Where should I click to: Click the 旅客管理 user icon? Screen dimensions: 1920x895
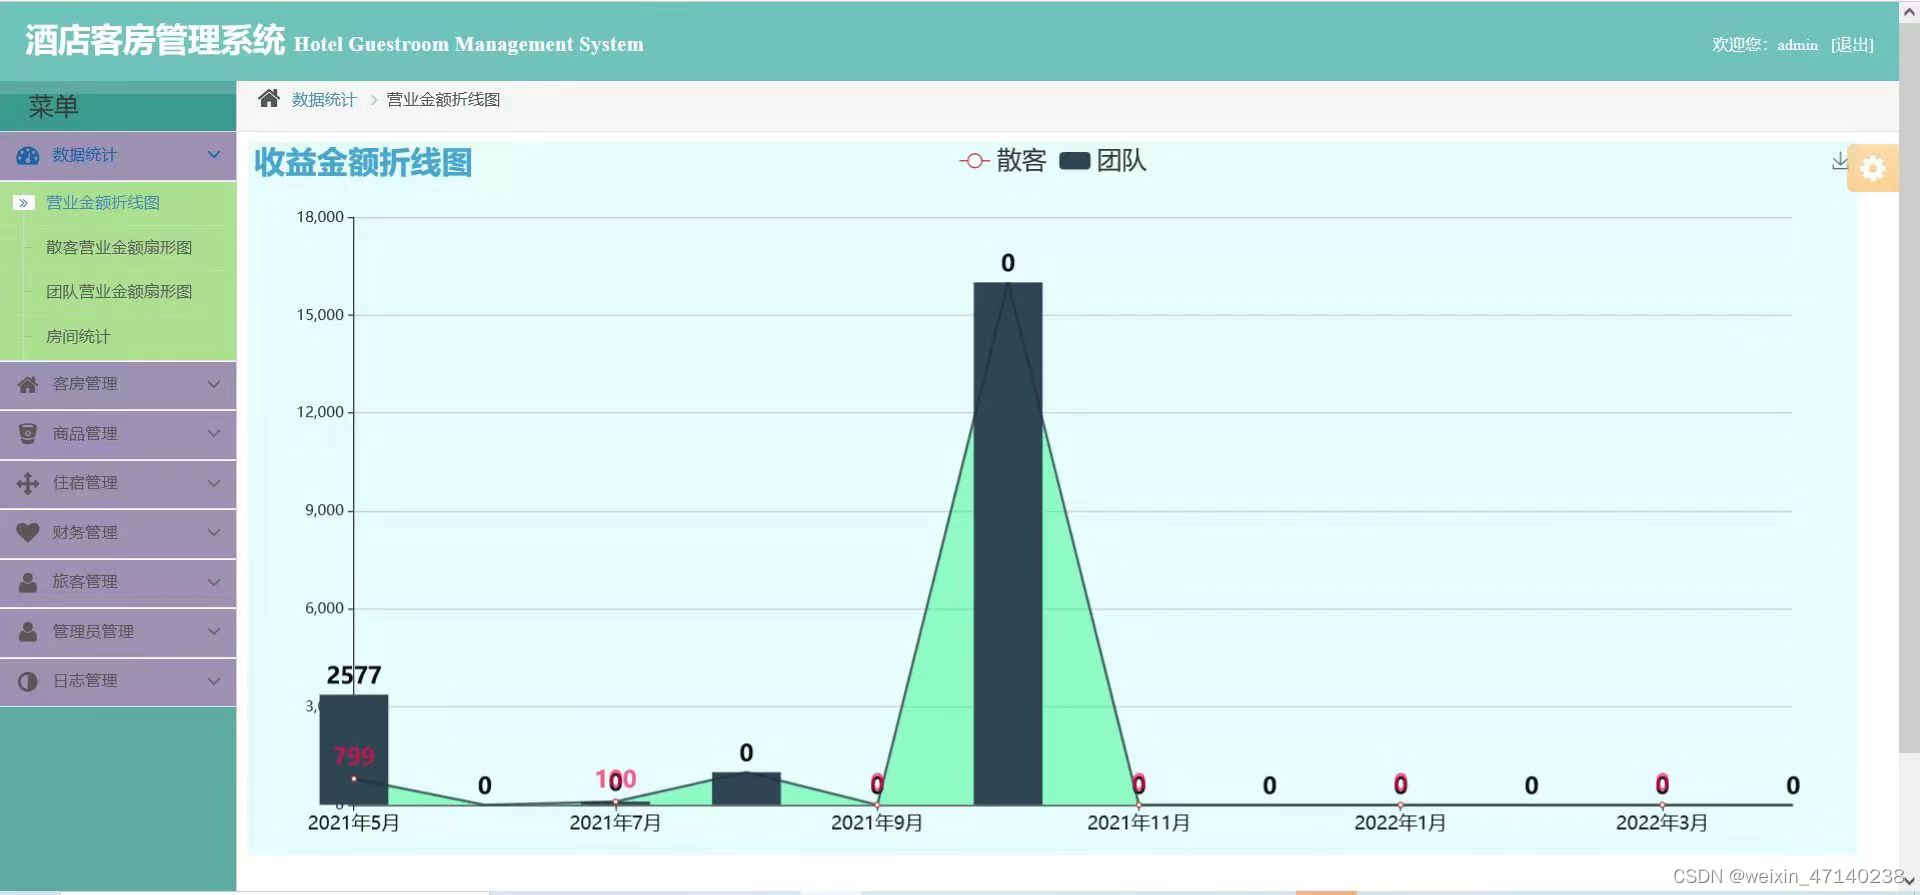[28, 582]
